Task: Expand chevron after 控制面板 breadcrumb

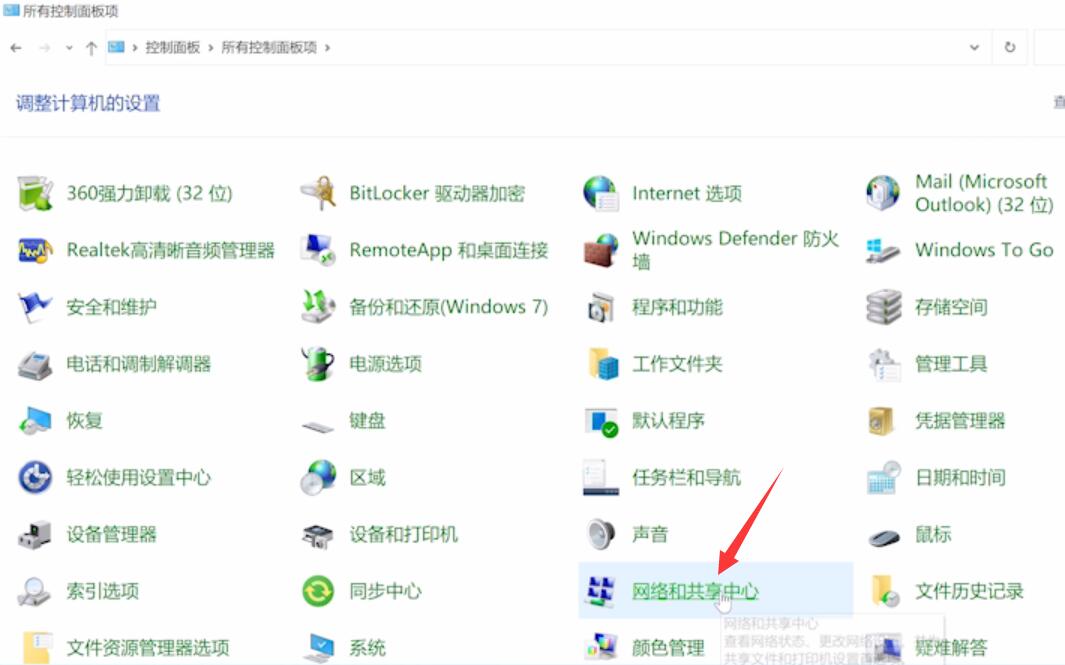Action: click(x=211, y=47)
